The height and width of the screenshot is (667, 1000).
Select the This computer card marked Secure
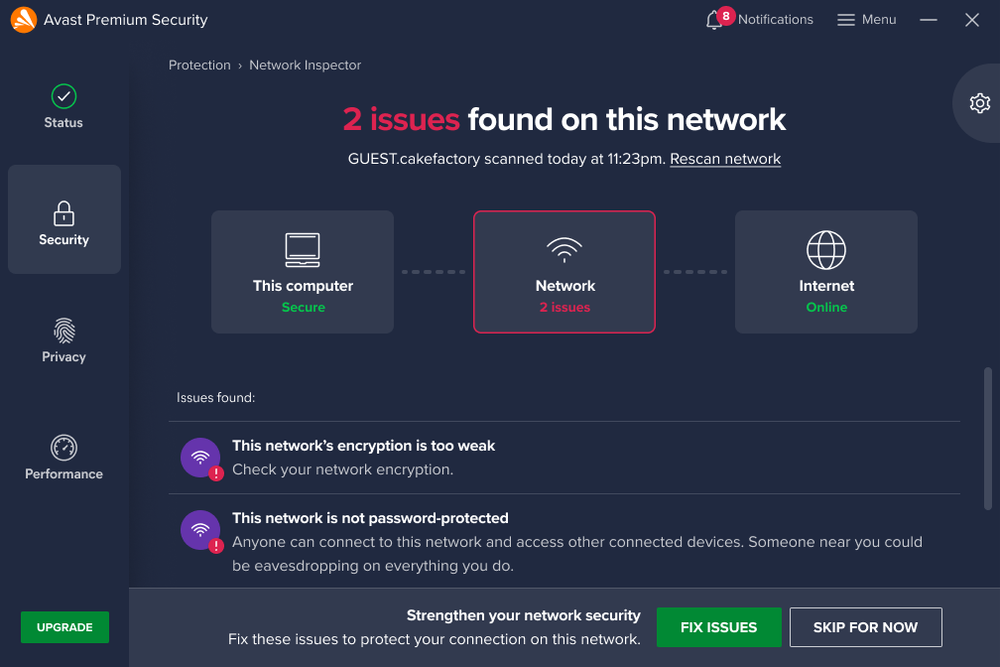tap(302, 271)
